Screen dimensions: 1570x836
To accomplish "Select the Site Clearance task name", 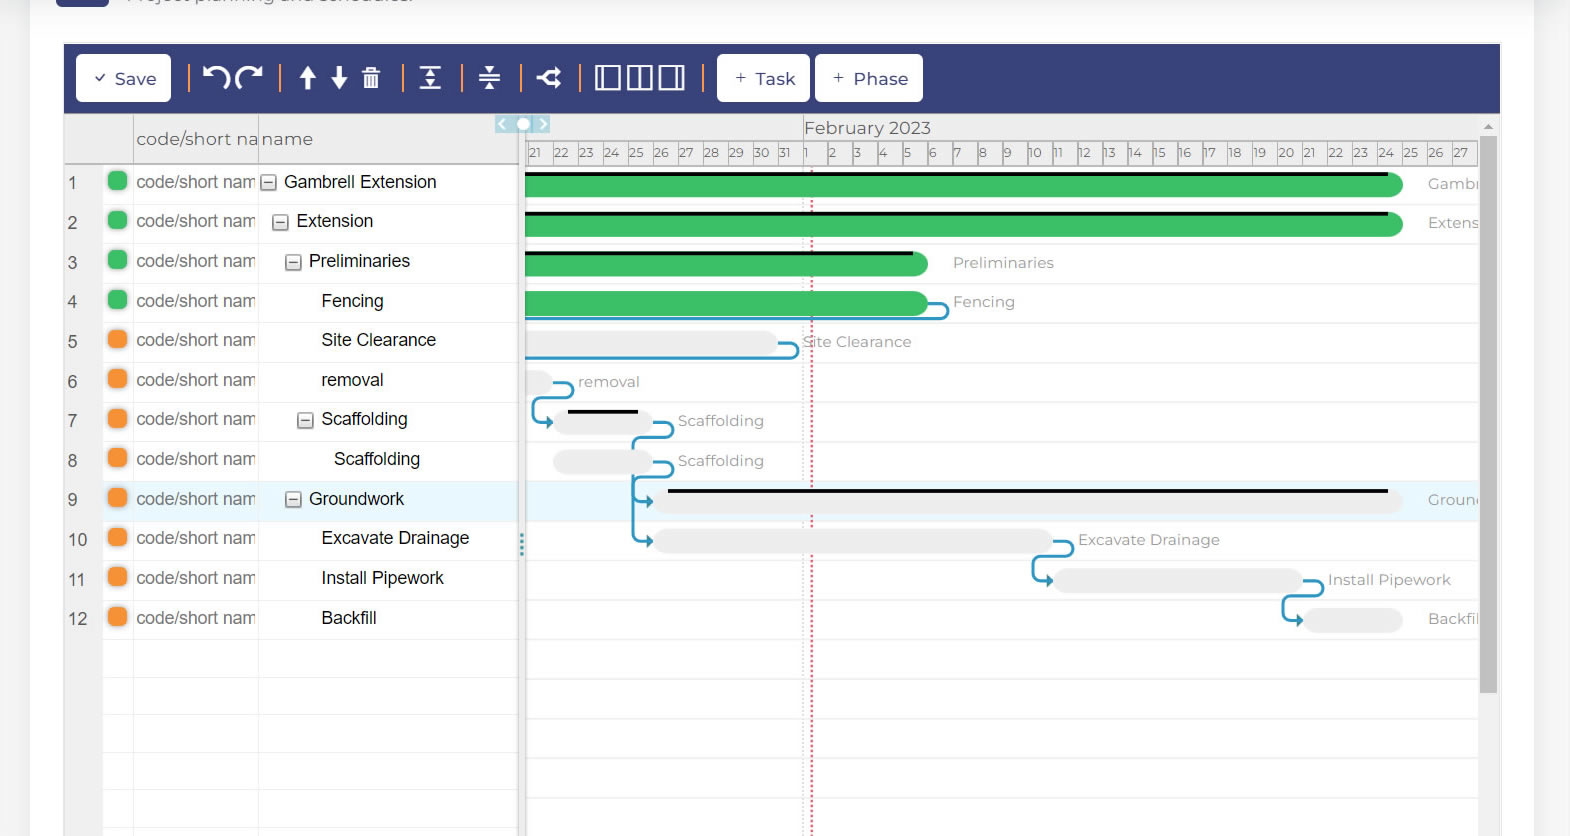I will (x=378, y=340).
